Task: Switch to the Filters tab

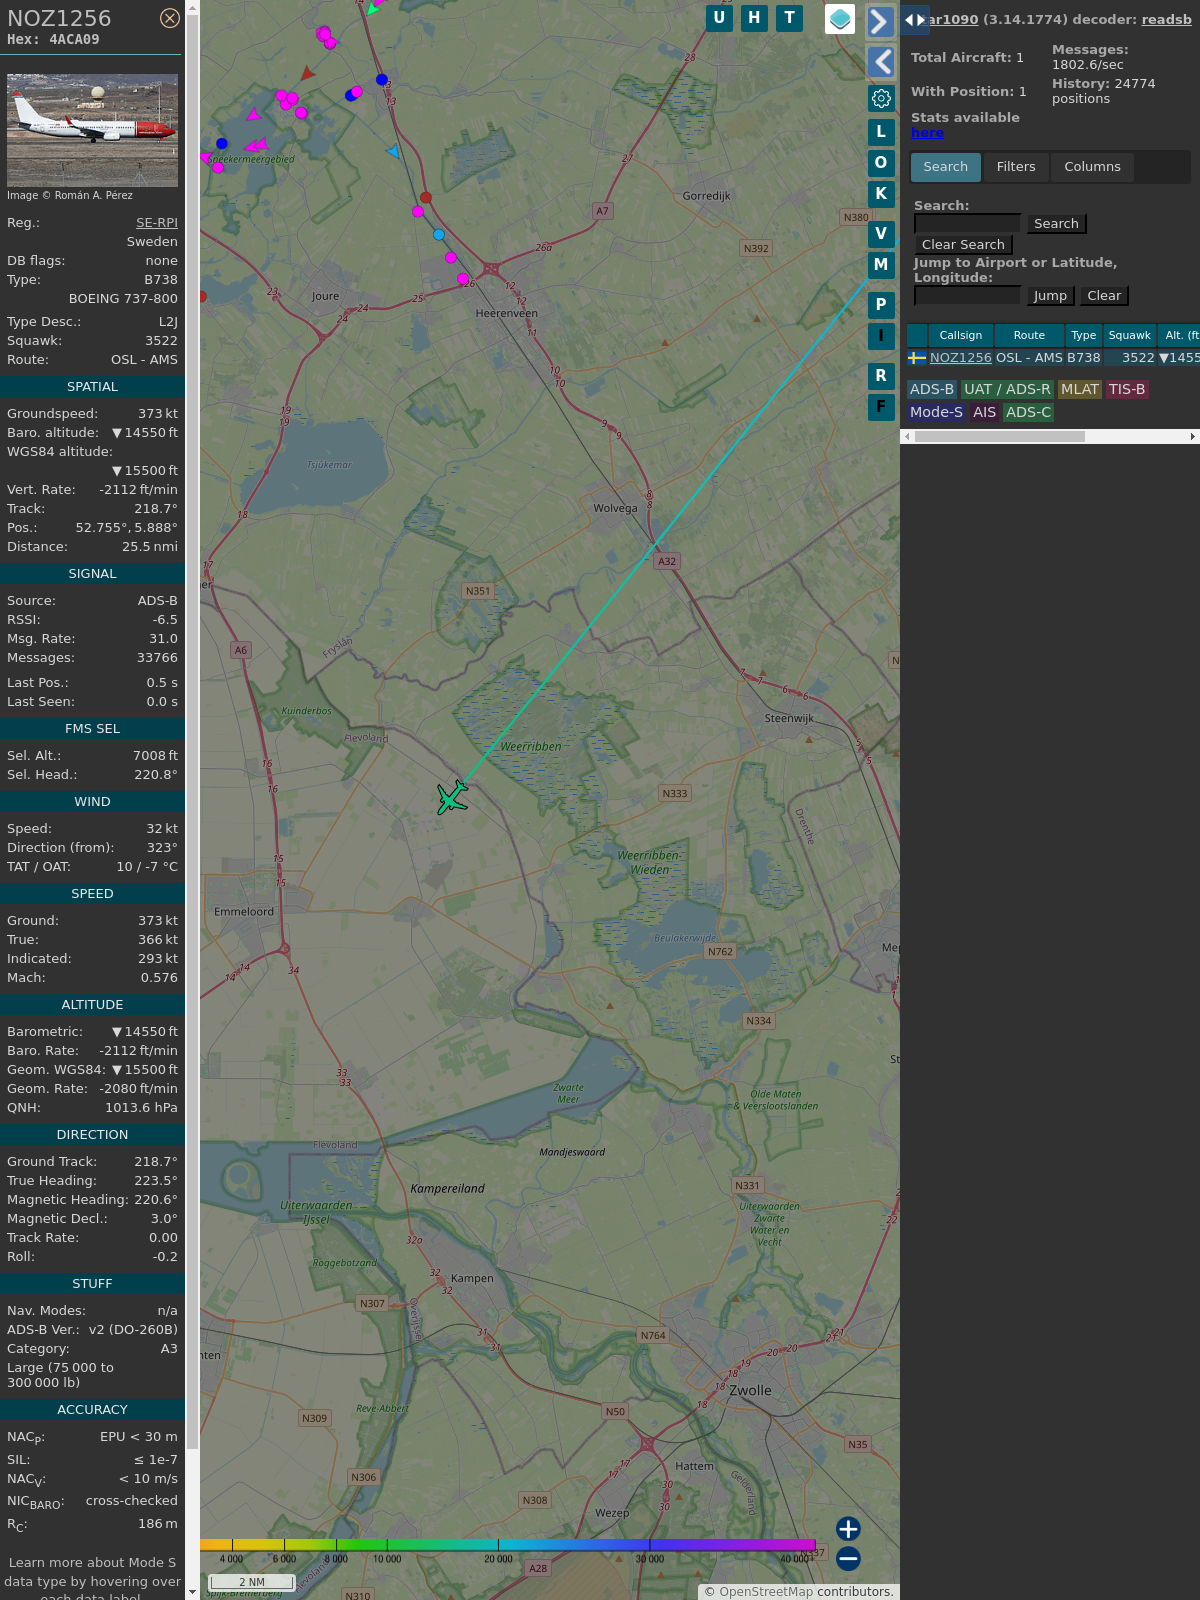Action: [1015, 167]
